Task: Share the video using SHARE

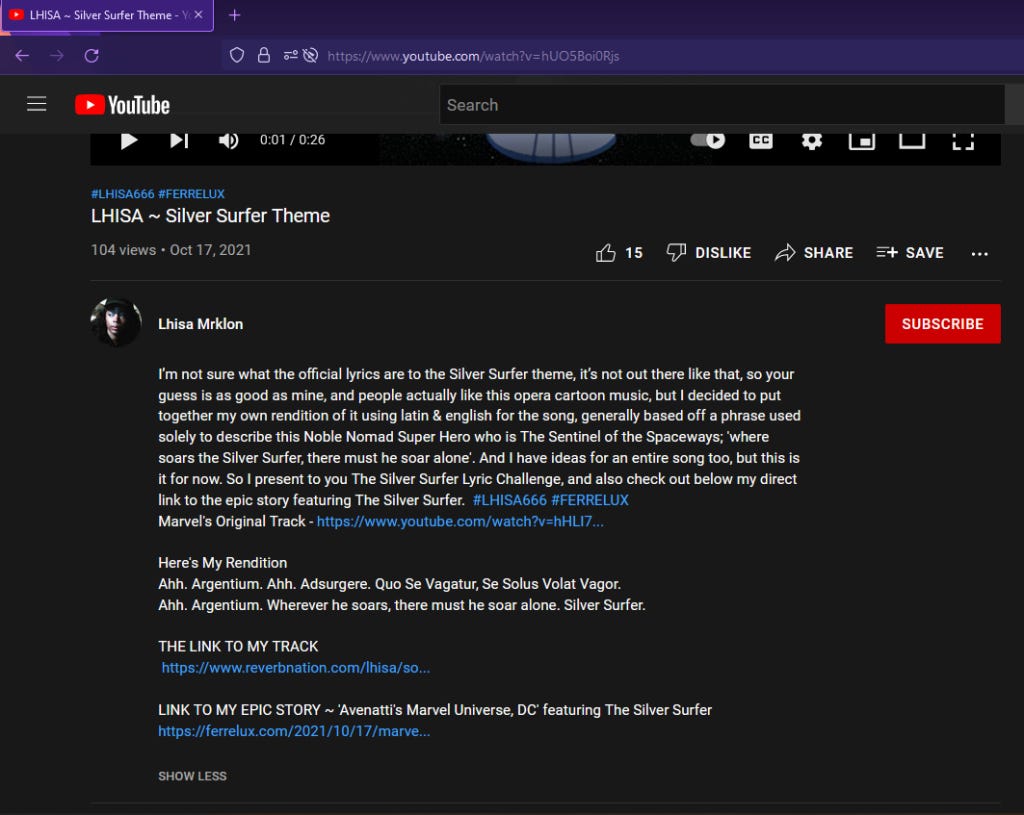Action: click(x=814, y=253)
